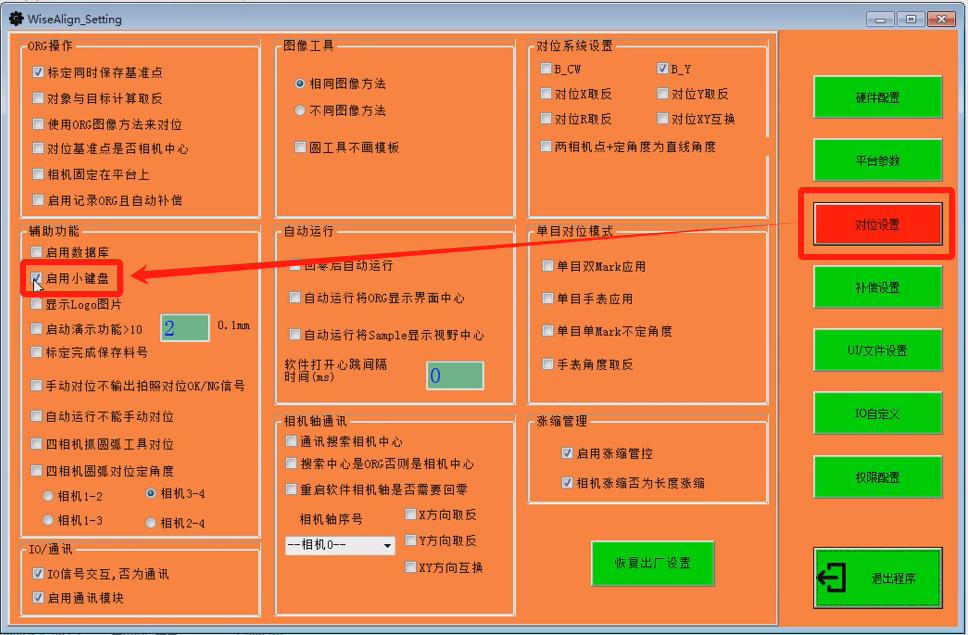Open the 平台参数 settings page
This screenshot has width=968, height=635.
pyautogui.click(x=877, y=160)
